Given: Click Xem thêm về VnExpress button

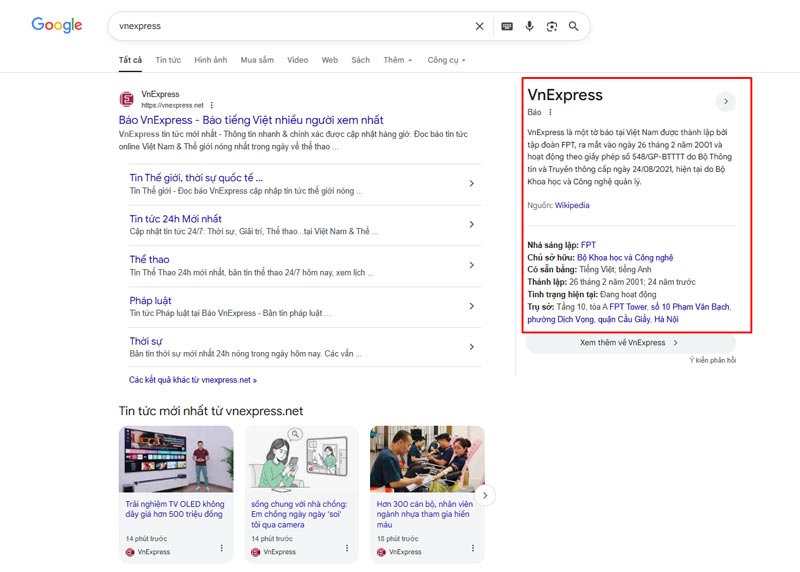Looking at the screenshot, I should (630, 342).
